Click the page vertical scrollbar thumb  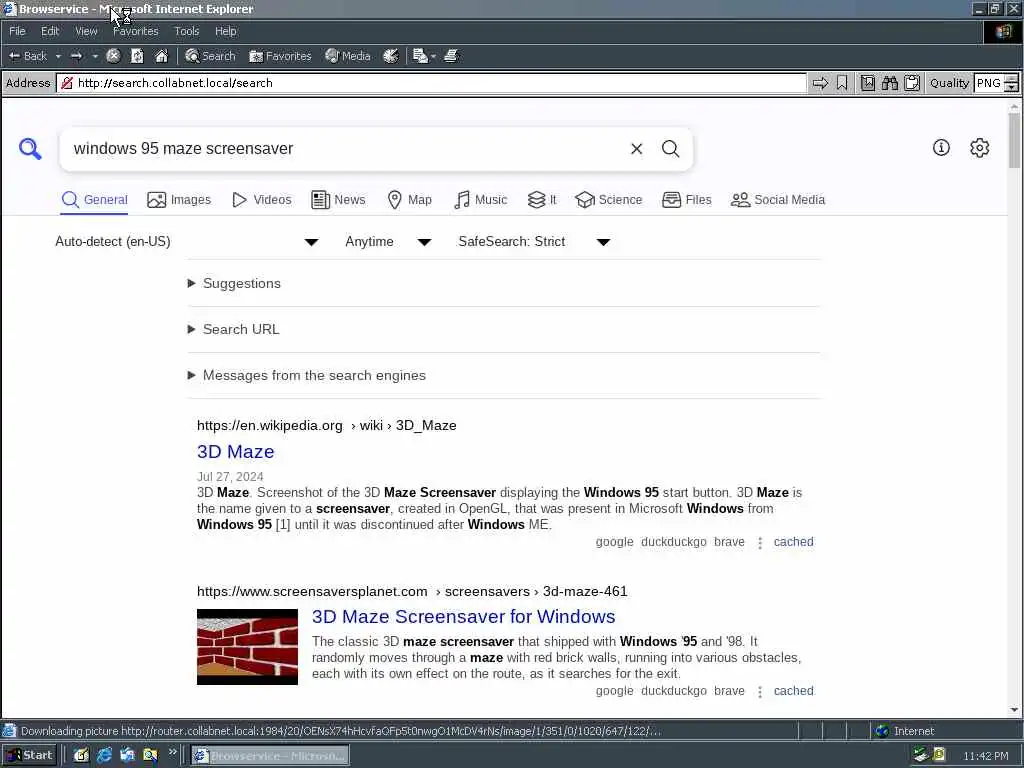tap(1014, 140)
